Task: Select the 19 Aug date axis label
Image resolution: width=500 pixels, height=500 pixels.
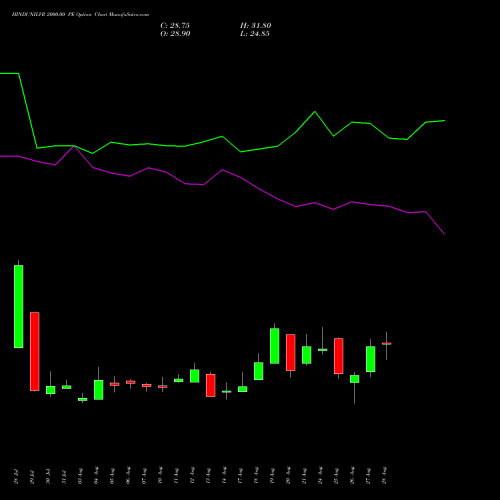Action: 272,476
